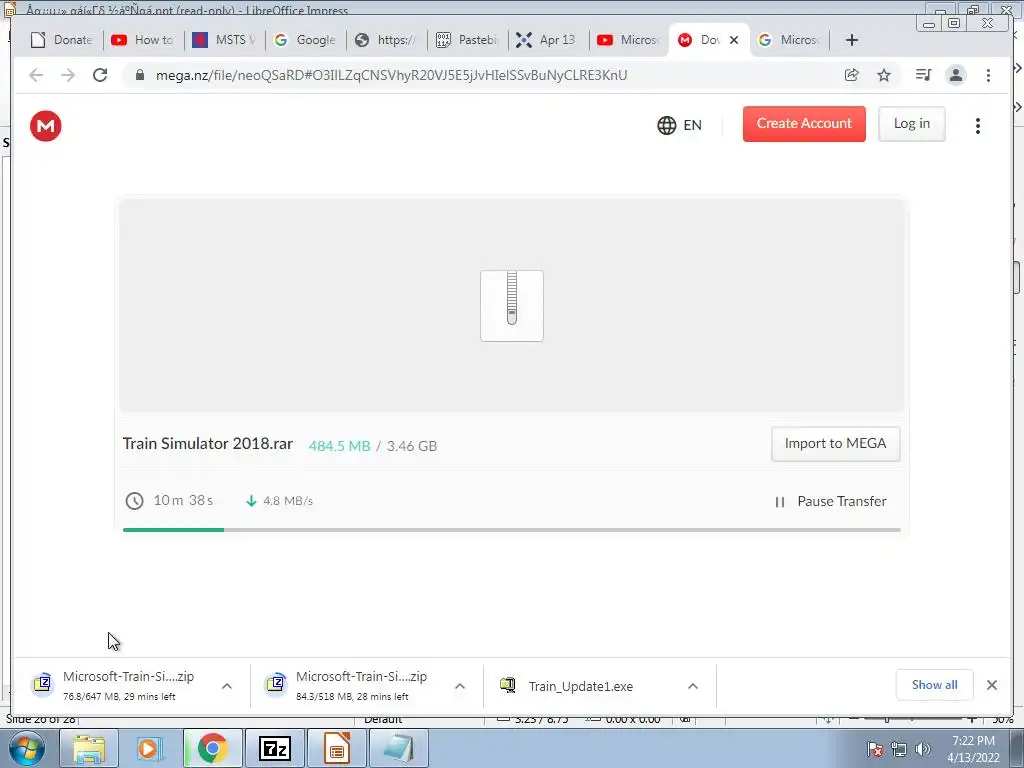Click the Action Center flag tray icon

coord(875,749)
